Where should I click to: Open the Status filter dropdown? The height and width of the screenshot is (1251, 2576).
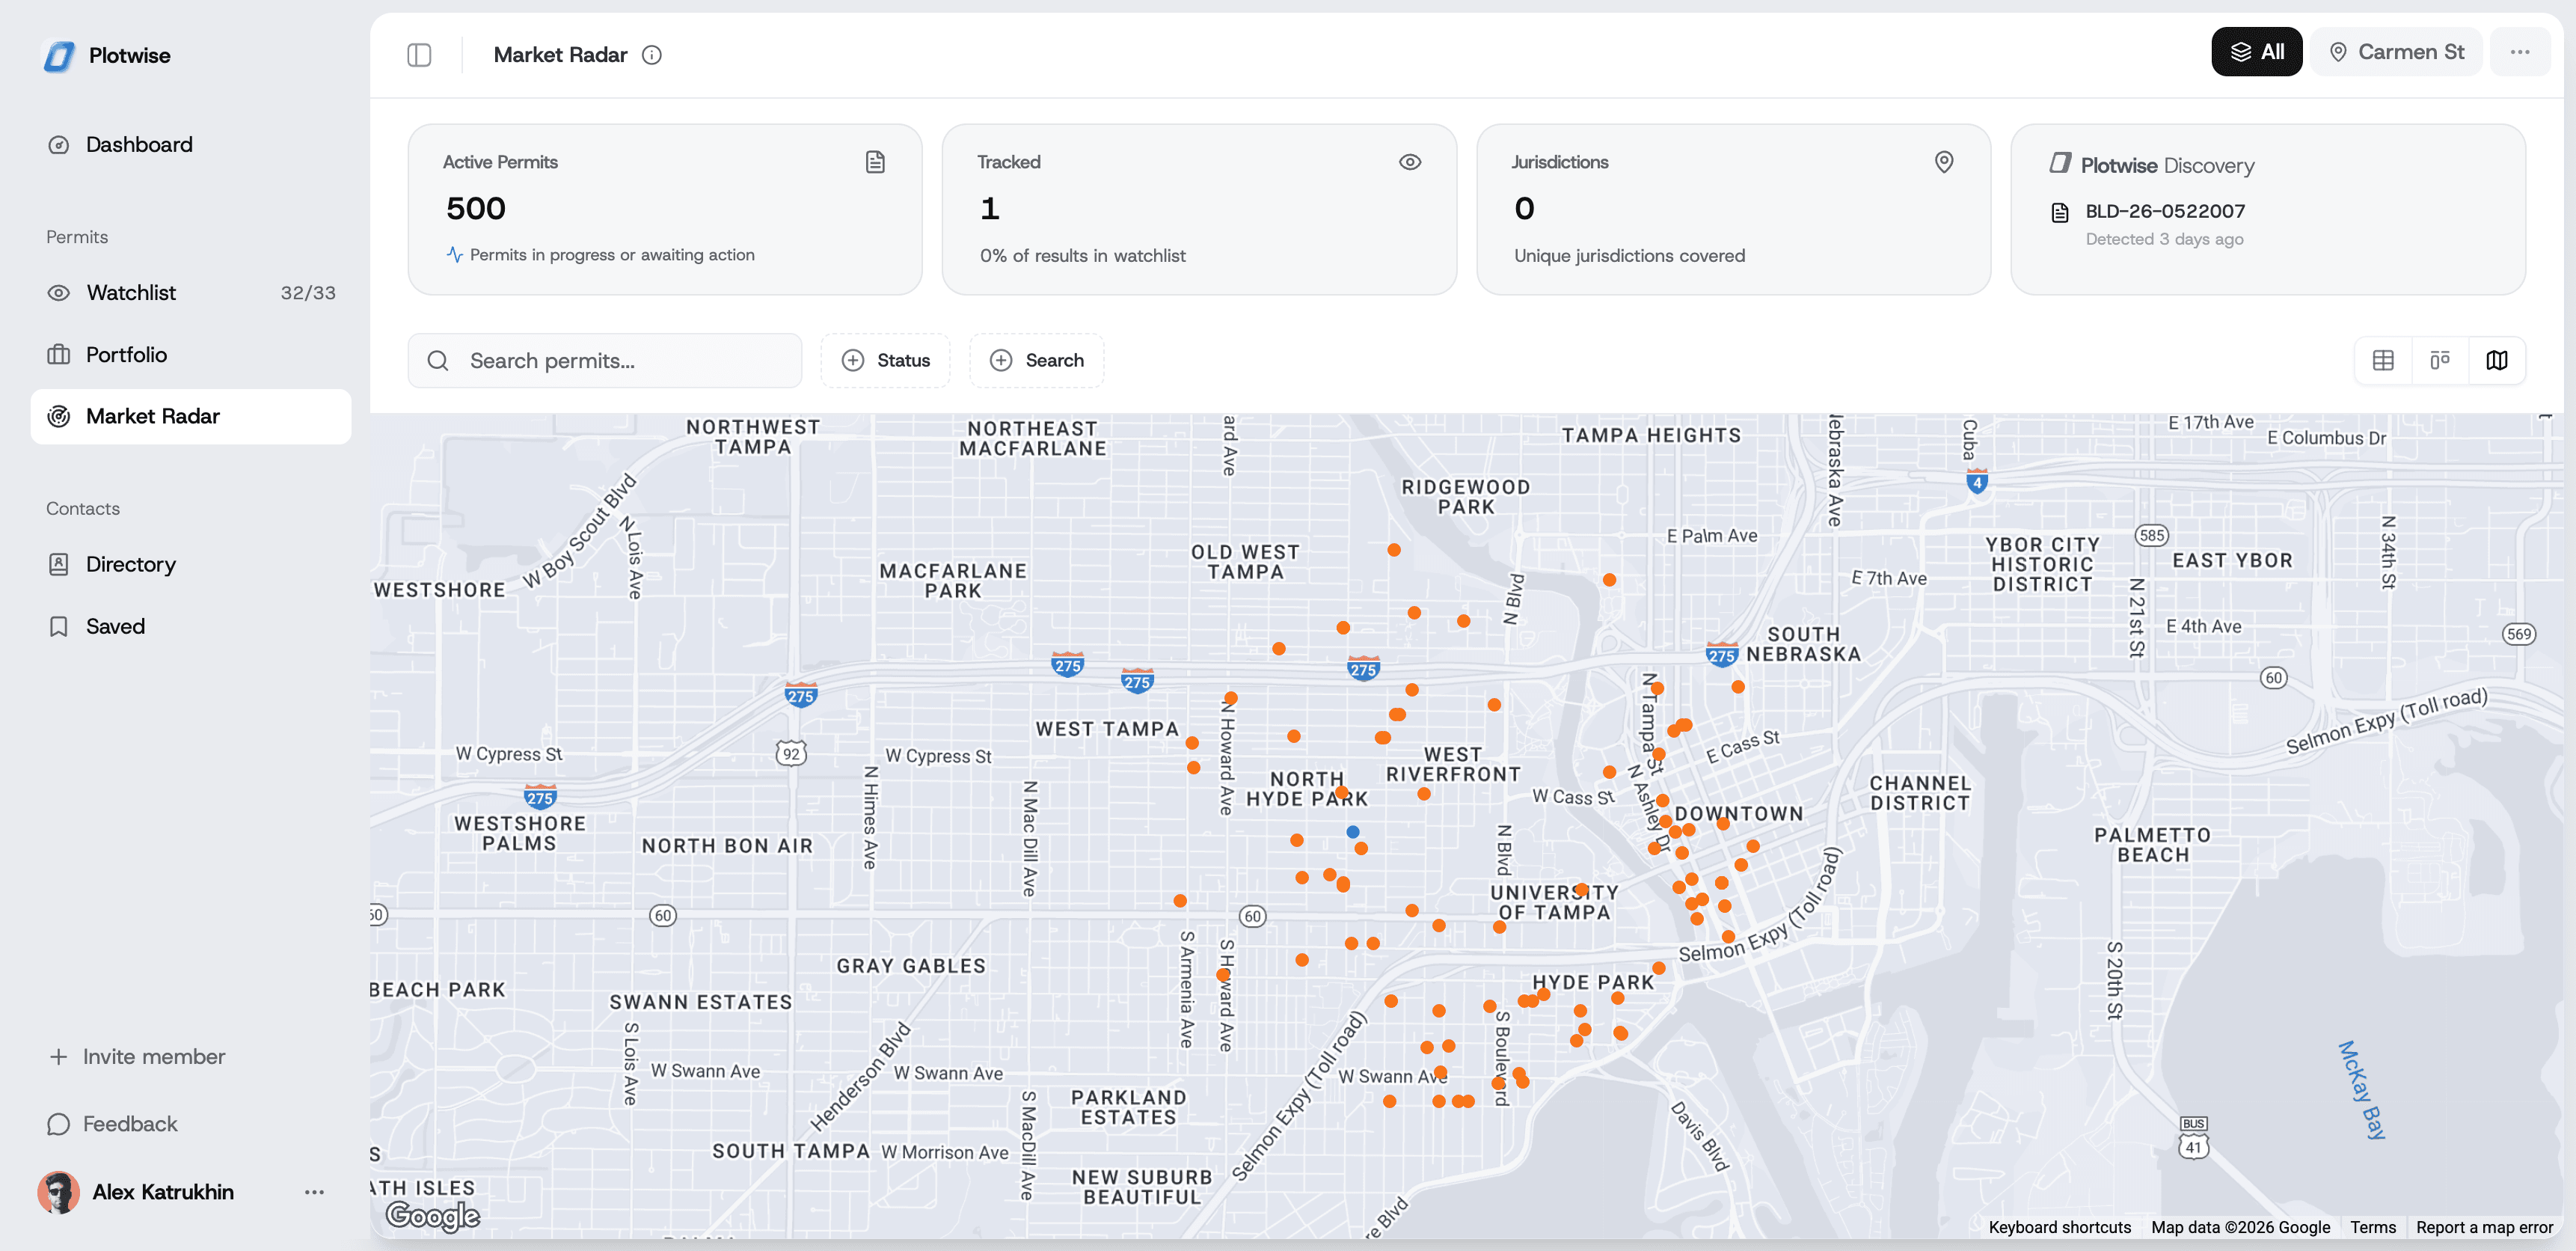(x=885, y=360)
